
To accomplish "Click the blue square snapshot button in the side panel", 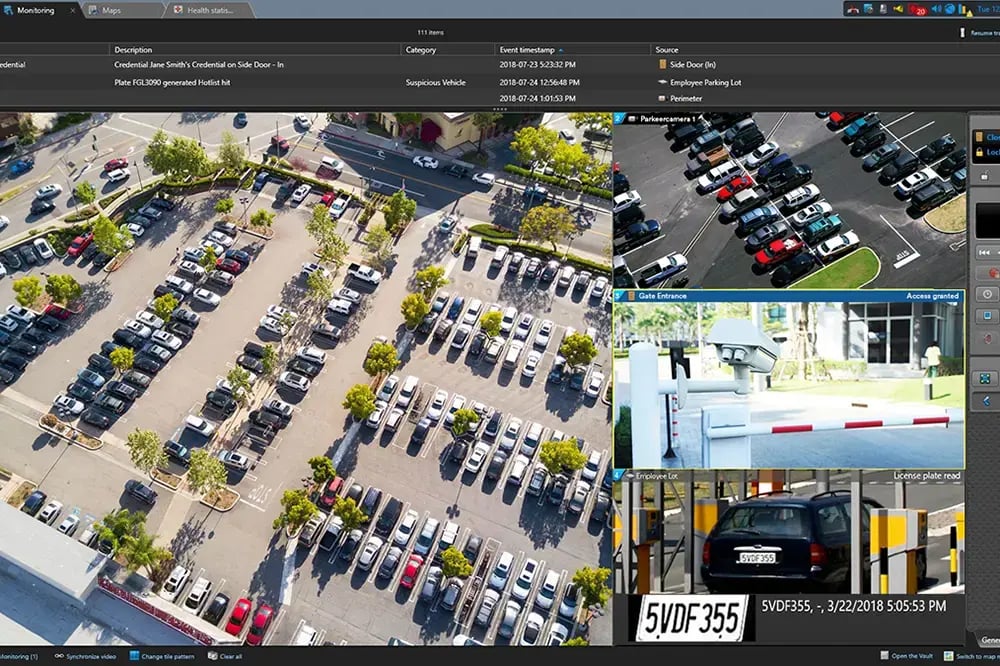I will tap(987, 316).
